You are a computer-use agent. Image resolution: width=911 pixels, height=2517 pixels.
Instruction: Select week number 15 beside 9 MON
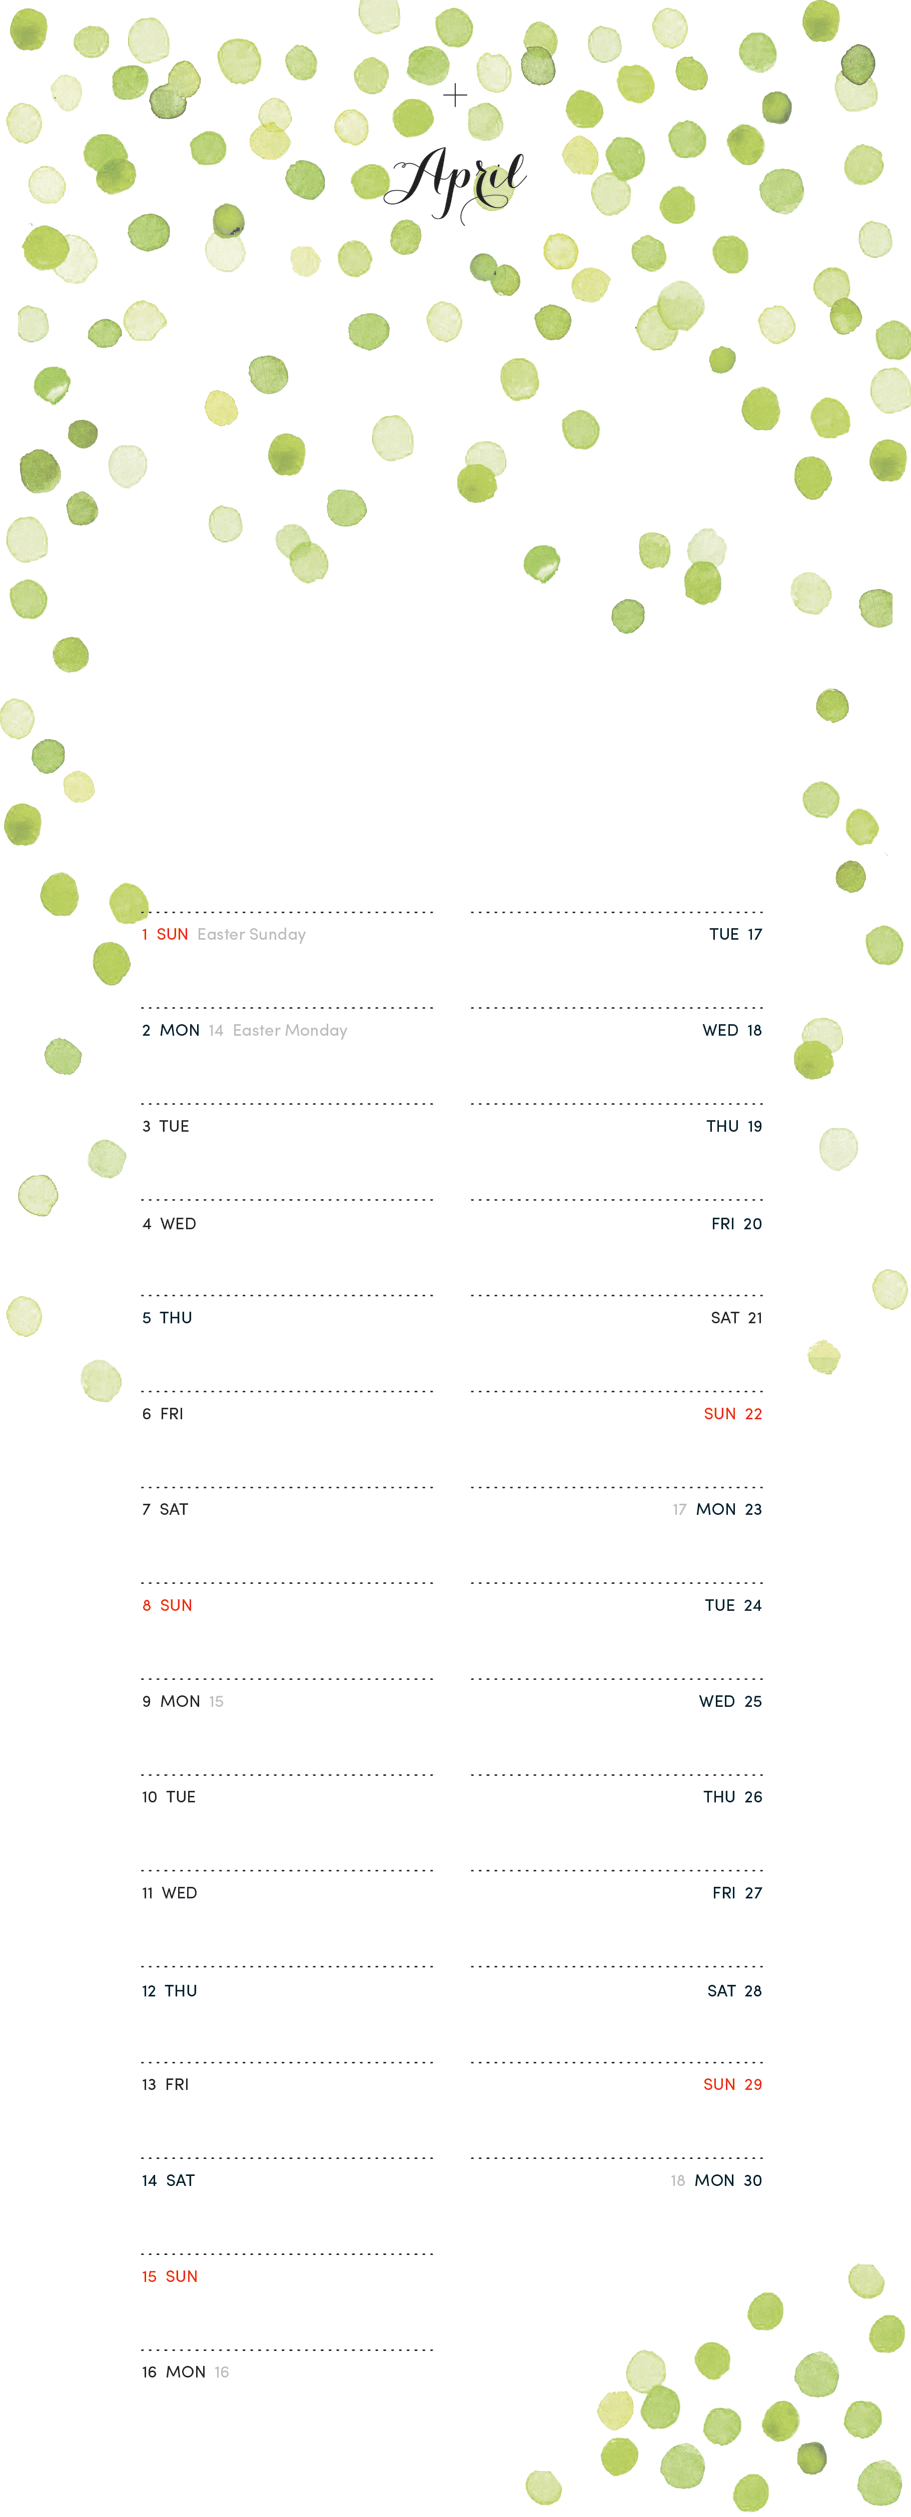pos(216,1701)
